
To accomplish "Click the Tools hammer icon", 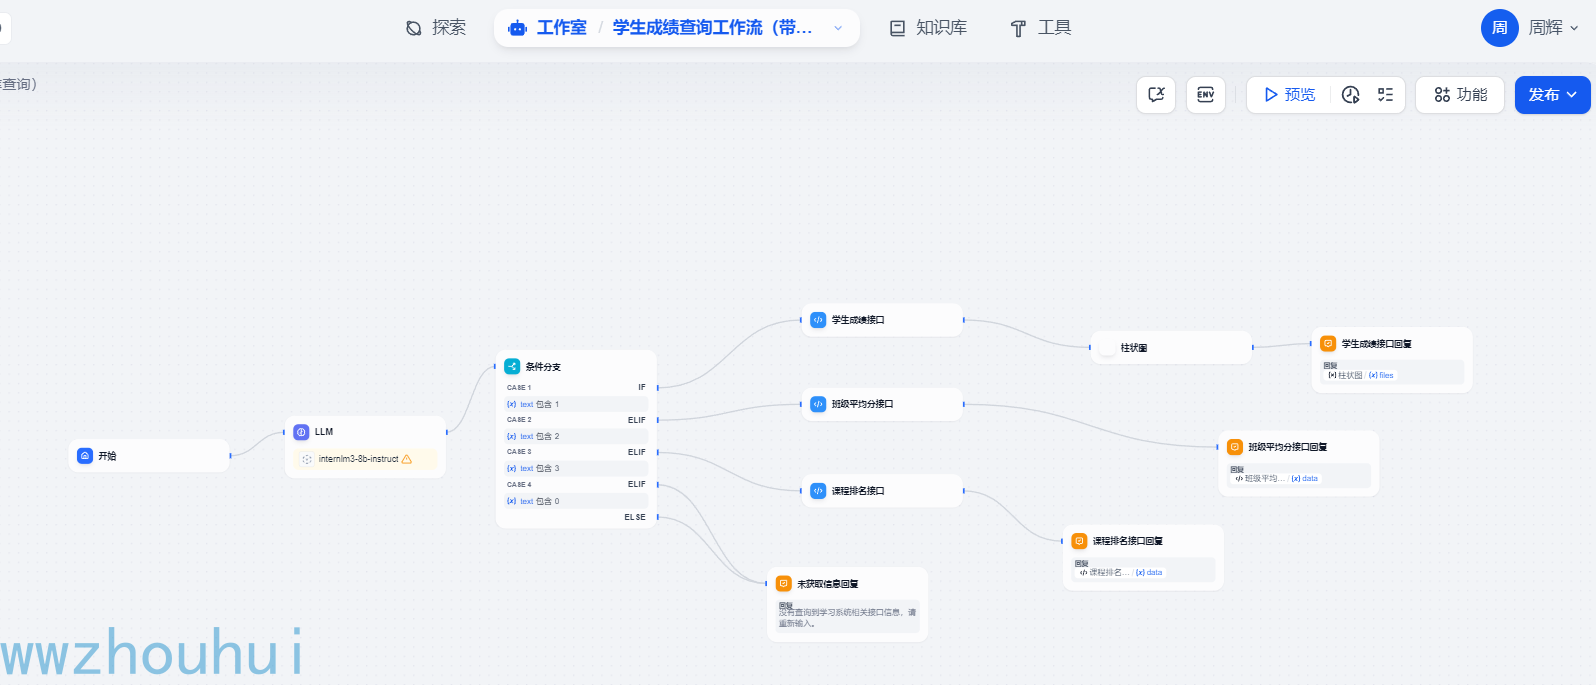I will (x=1018, y=29).
